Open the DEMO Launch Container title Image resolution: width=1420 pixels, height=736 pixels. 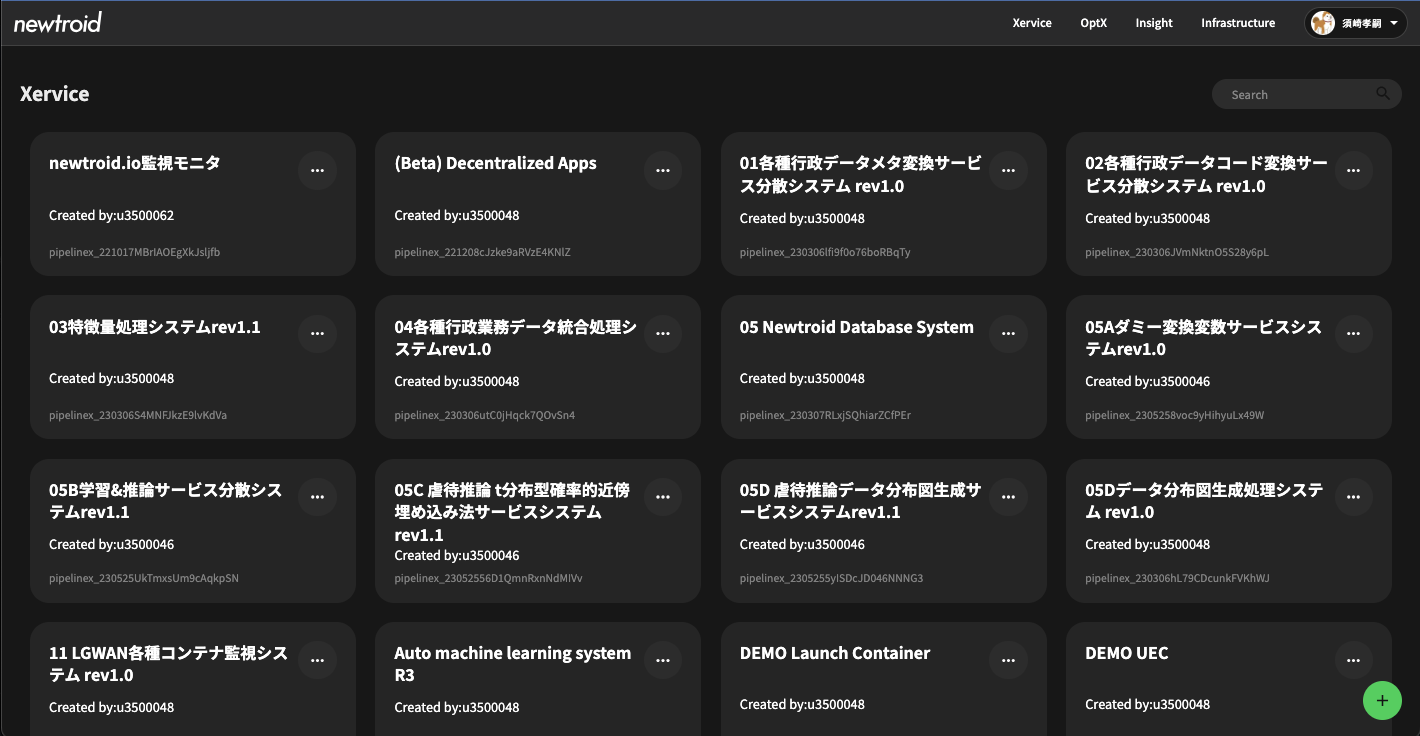click(835, 653)
